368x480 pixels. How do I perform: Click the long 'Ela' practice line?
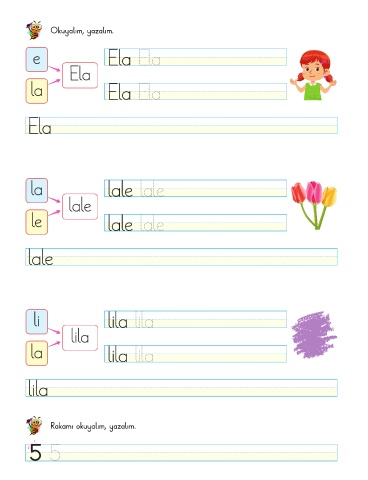pyautogui.click(x=182, y=125)
